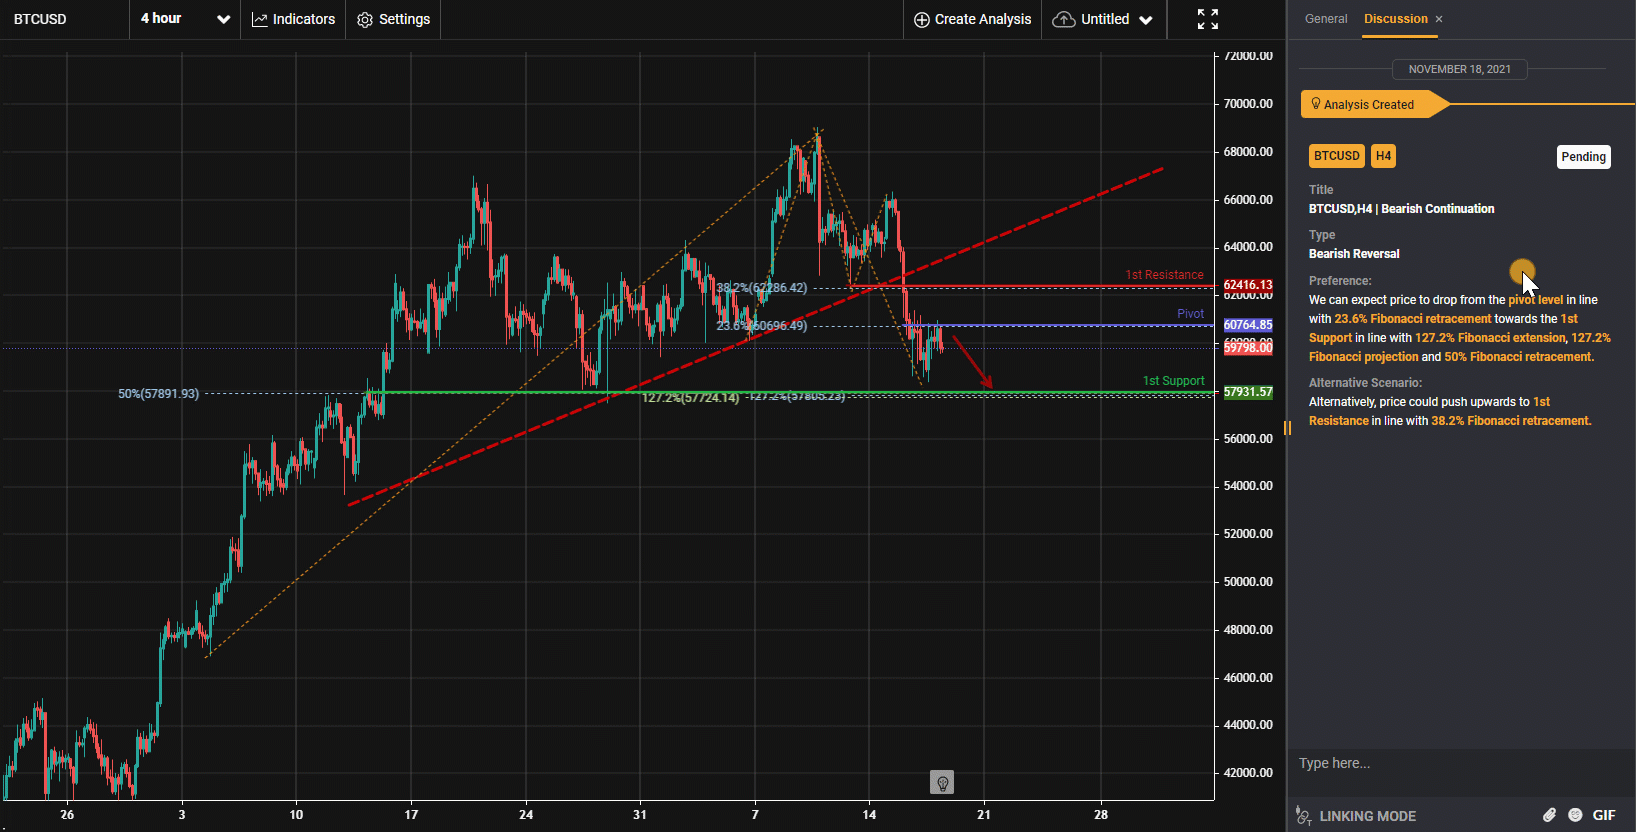Screen dimensions: 1636x832
Task: Click the side panel collapse handle
Action: 1287,428
